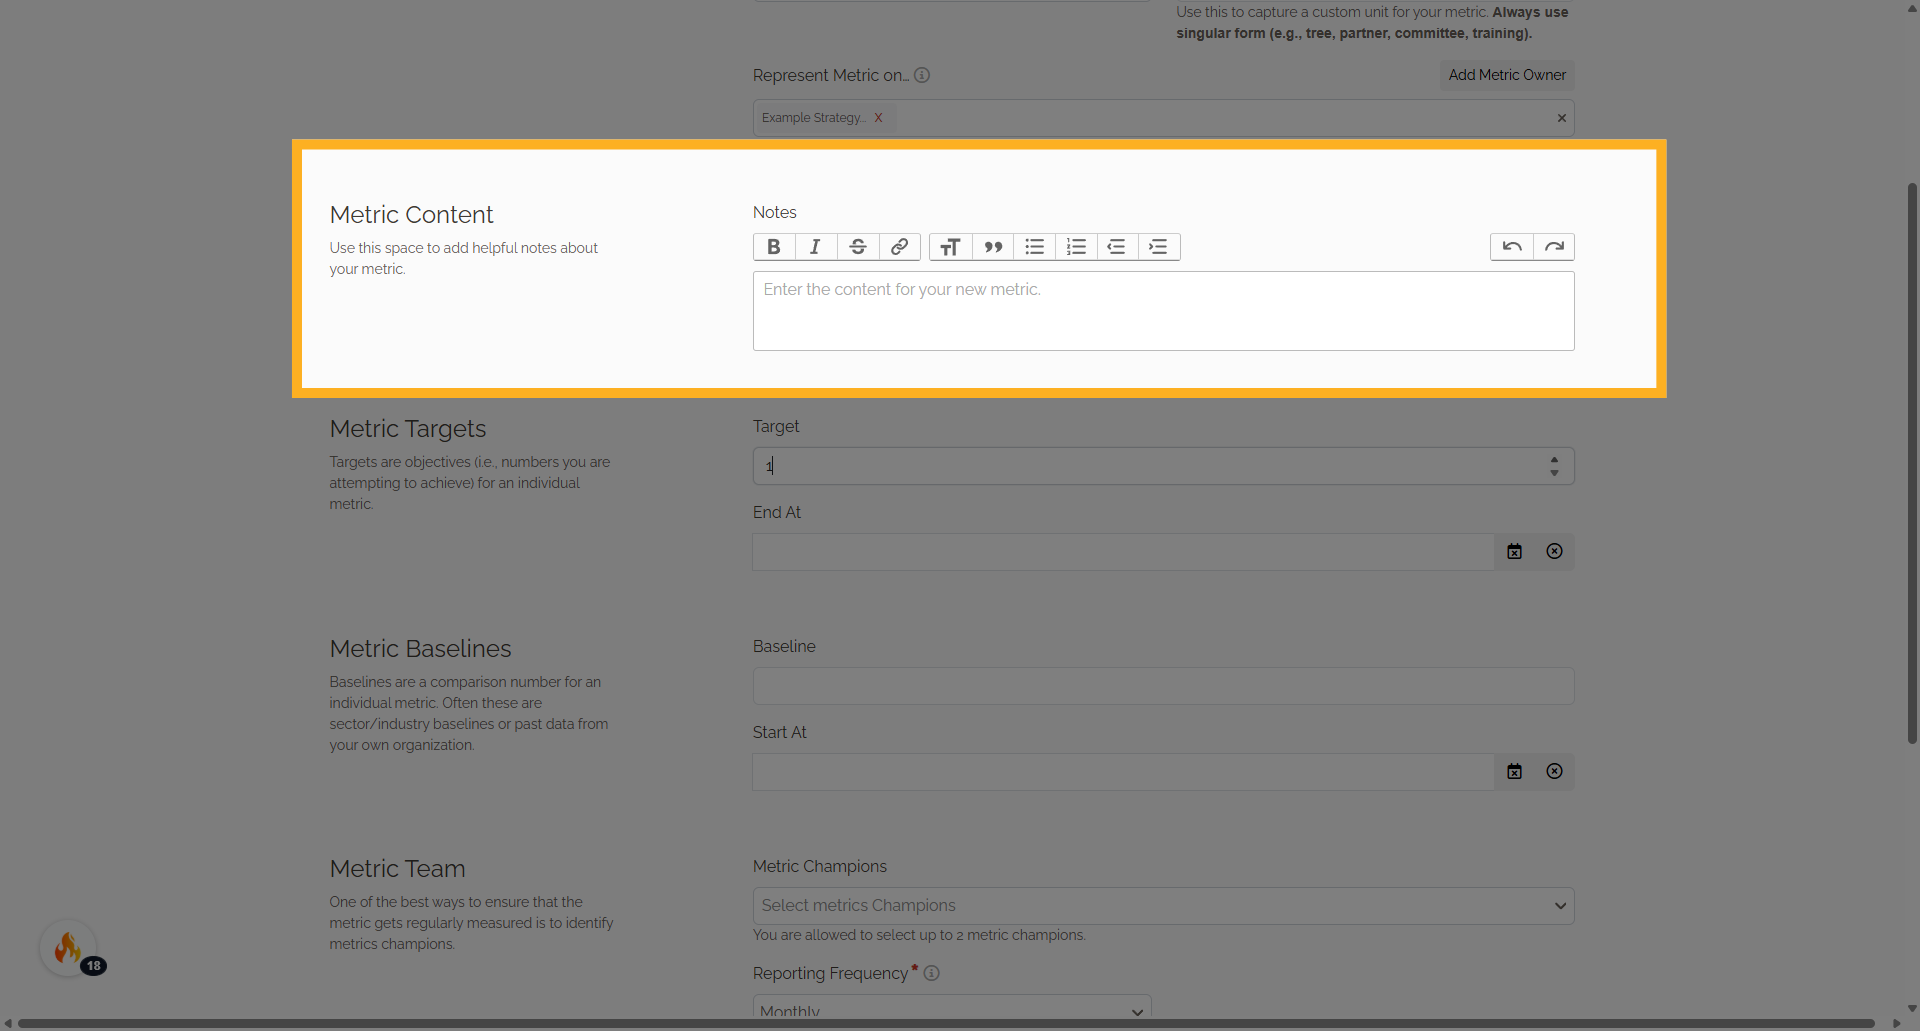Toggle italic formatting in Notes toolbar
The width and height of the screenshot is (1920, 1031).
pos(816,247)
